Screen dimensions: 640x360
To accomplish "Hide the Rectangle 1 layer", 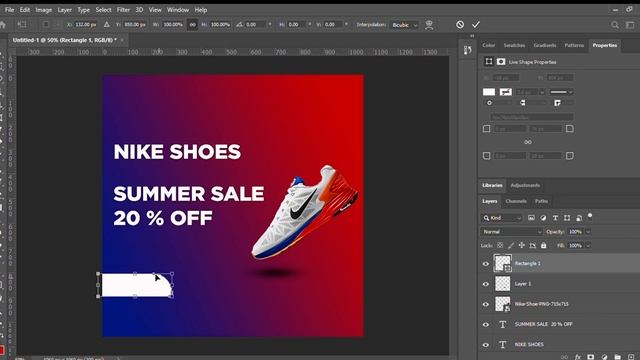I will pos(486,264).
